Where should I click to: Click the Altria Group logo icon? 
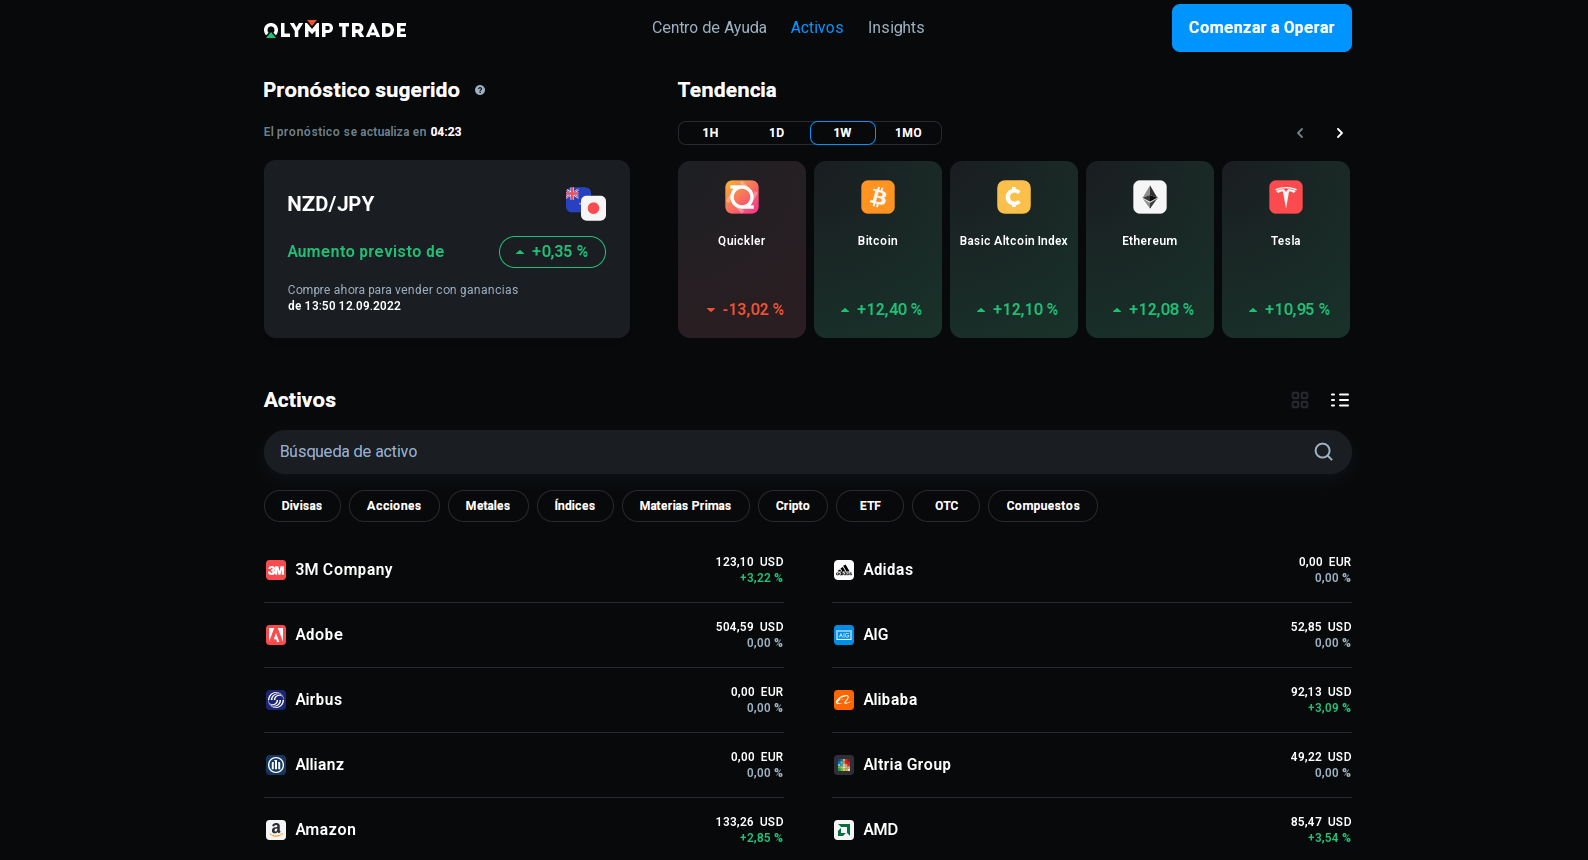(844, 765)
